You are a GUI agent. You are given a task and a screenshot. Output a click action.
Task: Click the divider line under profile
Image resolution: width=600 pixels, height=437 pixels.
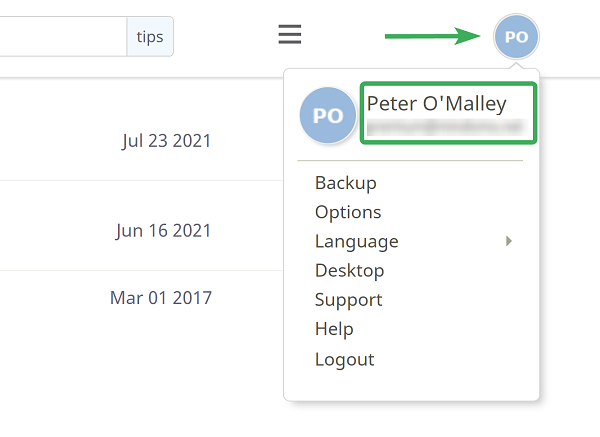pos(410,161)
